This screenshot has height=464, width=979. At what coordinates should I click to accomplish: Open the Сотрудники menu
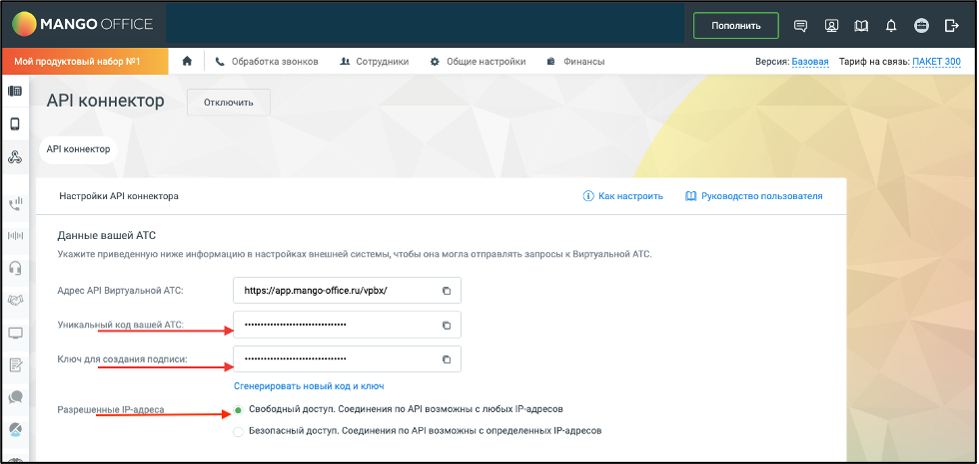pyautogui.click(x=375, y=62)
